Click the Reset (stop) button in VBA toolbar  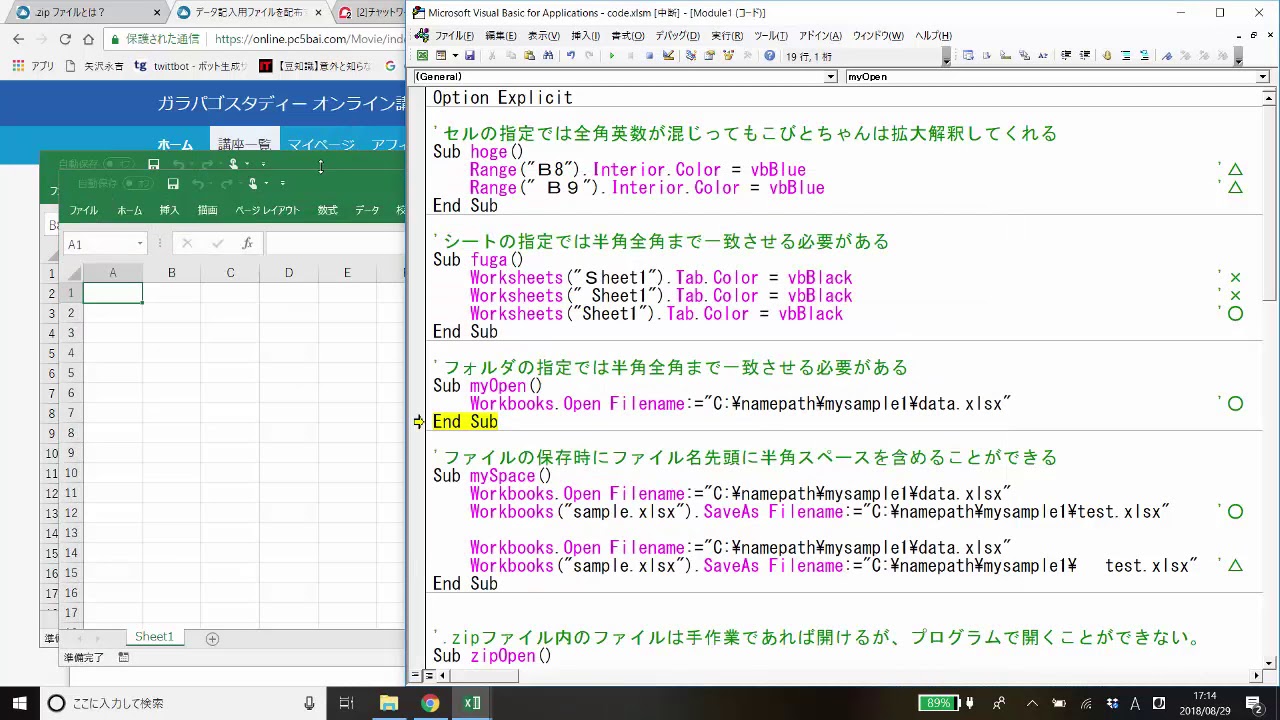(649, 56)
